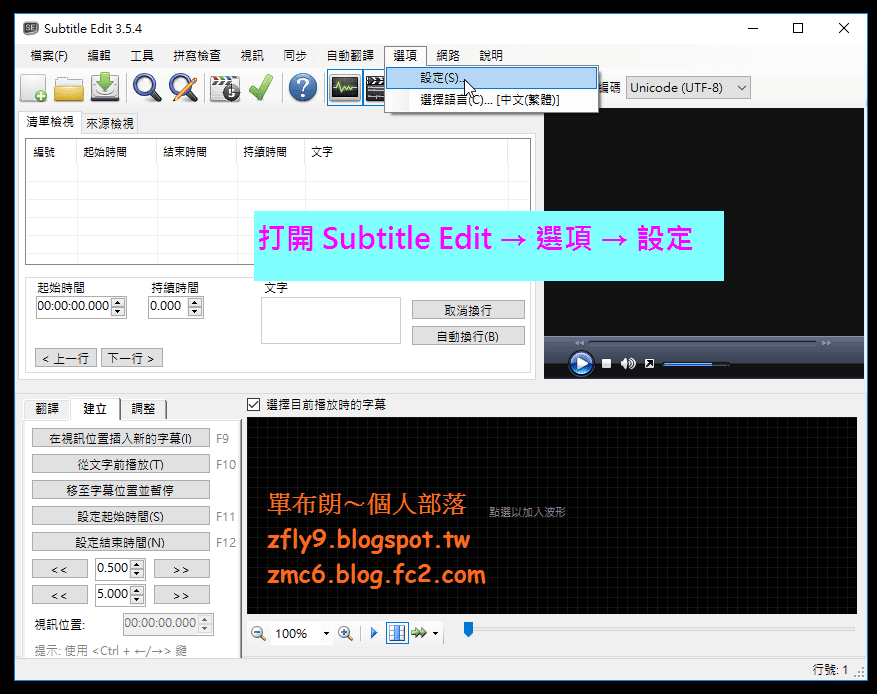
Task: Click the waveform play triangle icon
Action: (374, 633)
